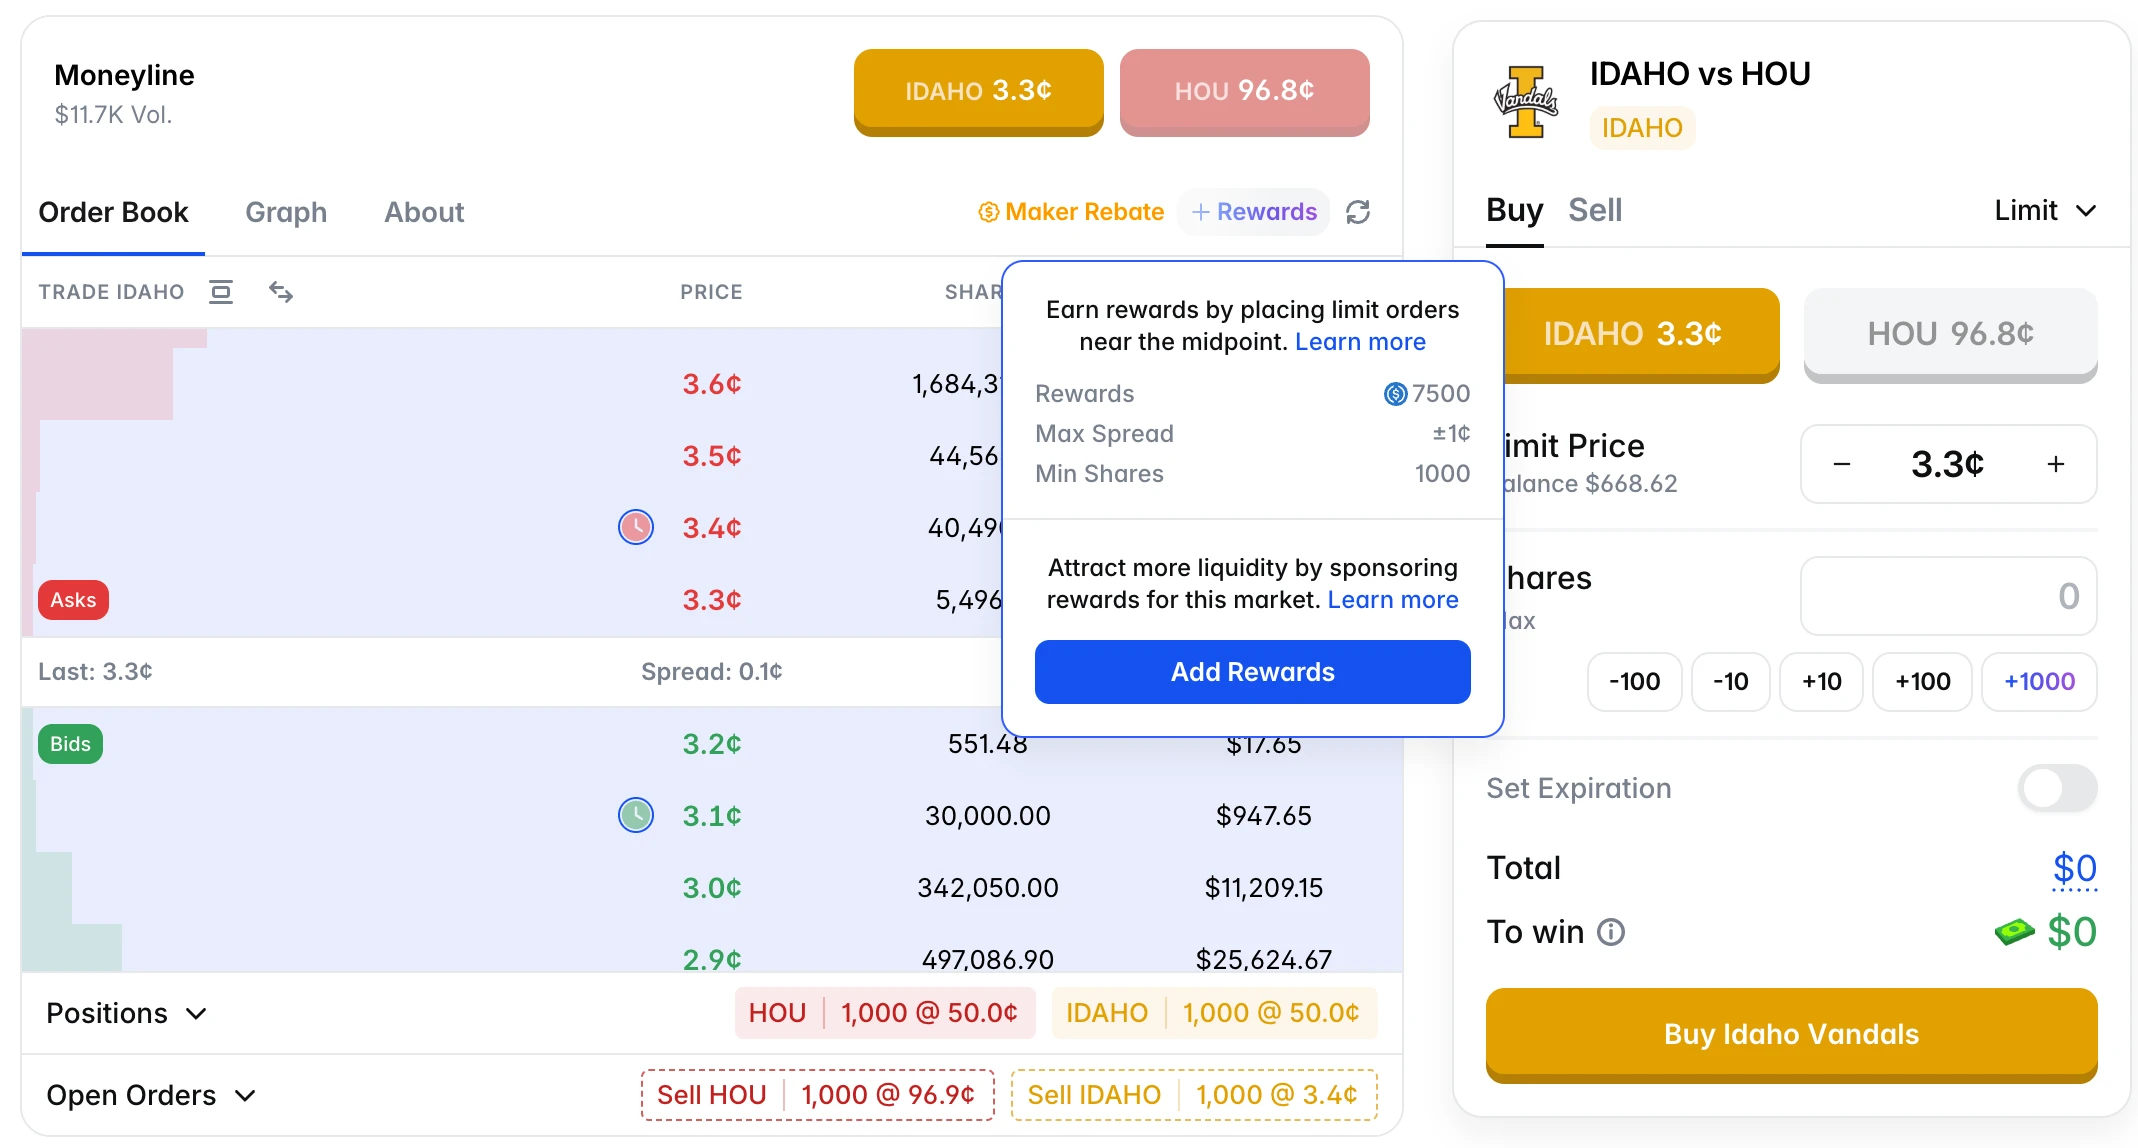This screenshot has width=2138, height=1148.
Task: Click the rewards coin icon showing 7500
Action: coord(1396,393)
